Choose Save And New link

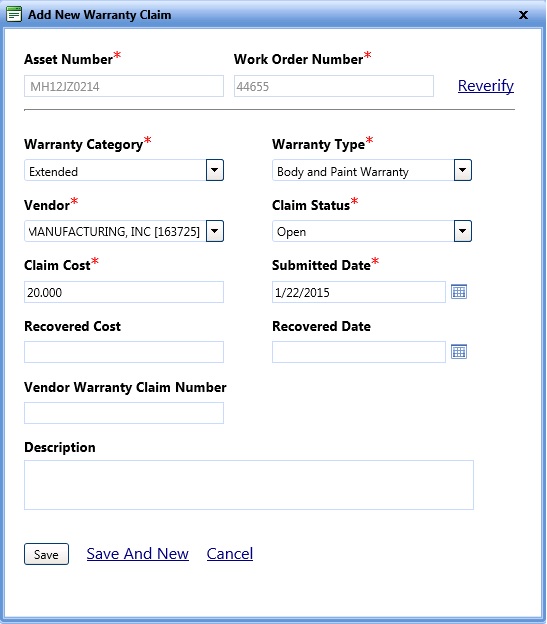coord(138,554)
